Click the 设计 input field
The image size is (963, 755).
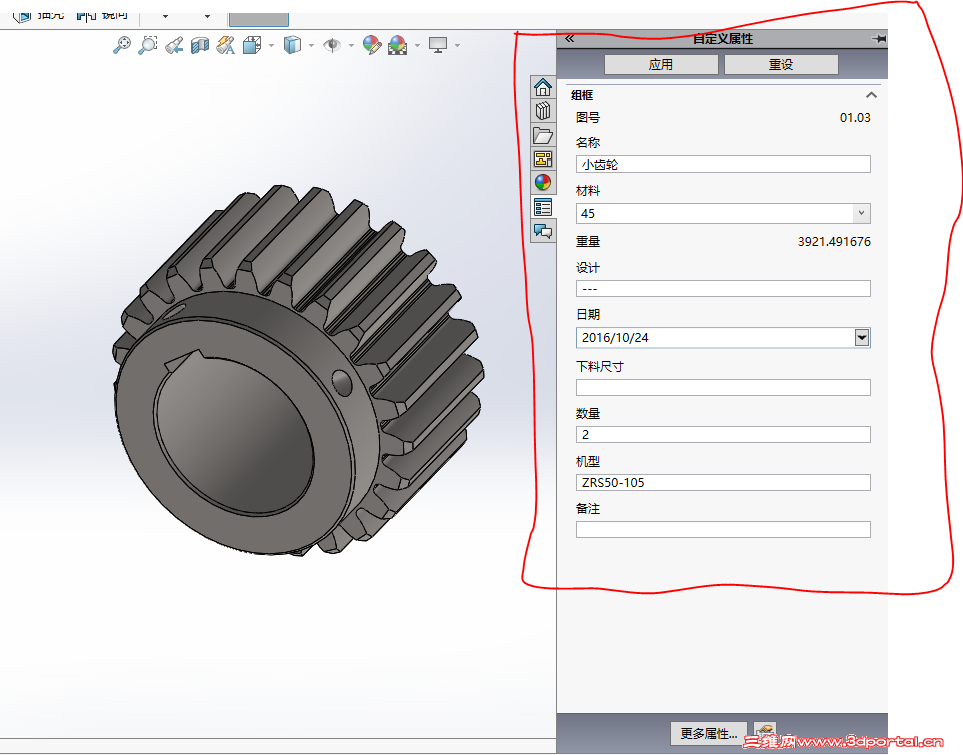pyautogui.click(x=723, y=289)
